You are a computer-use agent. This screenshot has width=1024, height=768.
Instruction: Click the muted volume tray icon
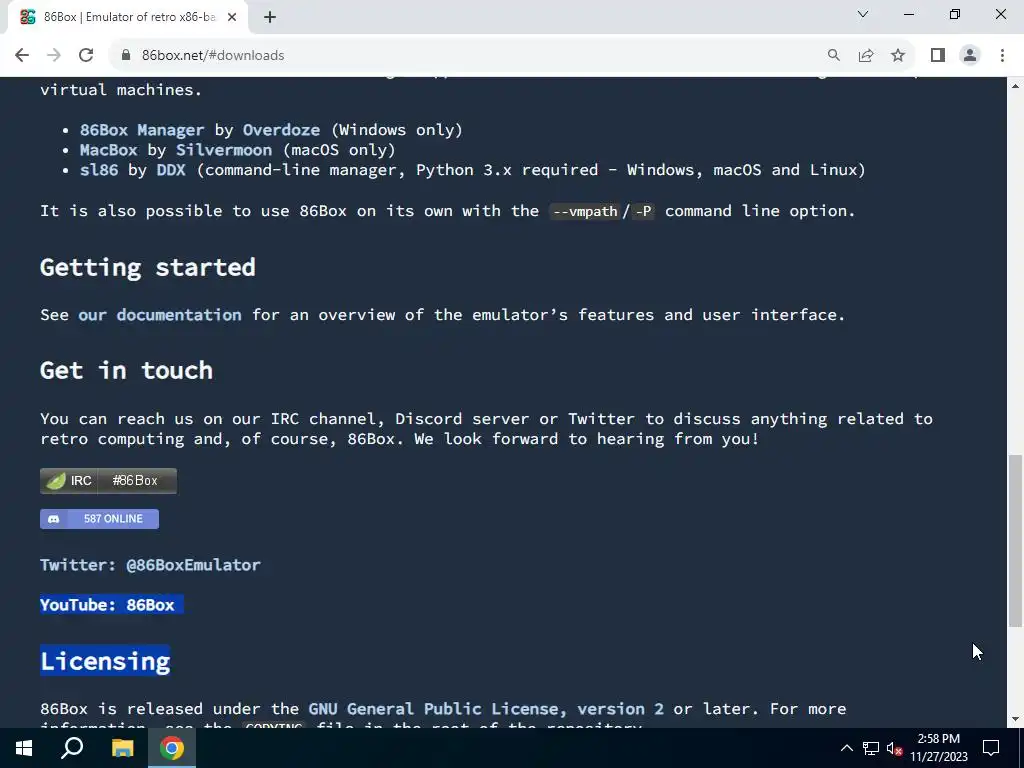click(x=894, y=748)
